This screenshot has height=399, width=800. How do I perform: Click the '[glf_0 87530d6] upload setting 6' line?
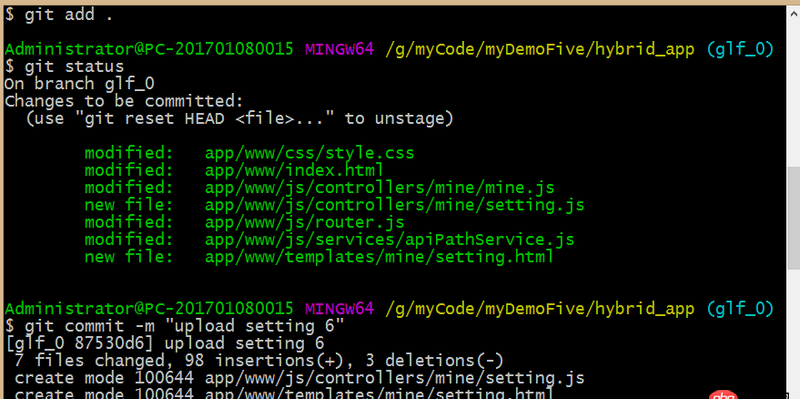tap(164, 343)
